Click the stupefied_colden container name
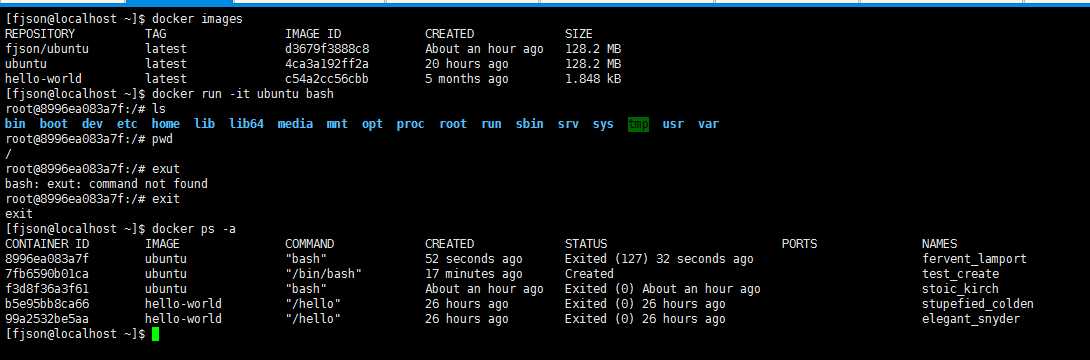Screen dimensions: 1090x360 click(x=977, y=304)
